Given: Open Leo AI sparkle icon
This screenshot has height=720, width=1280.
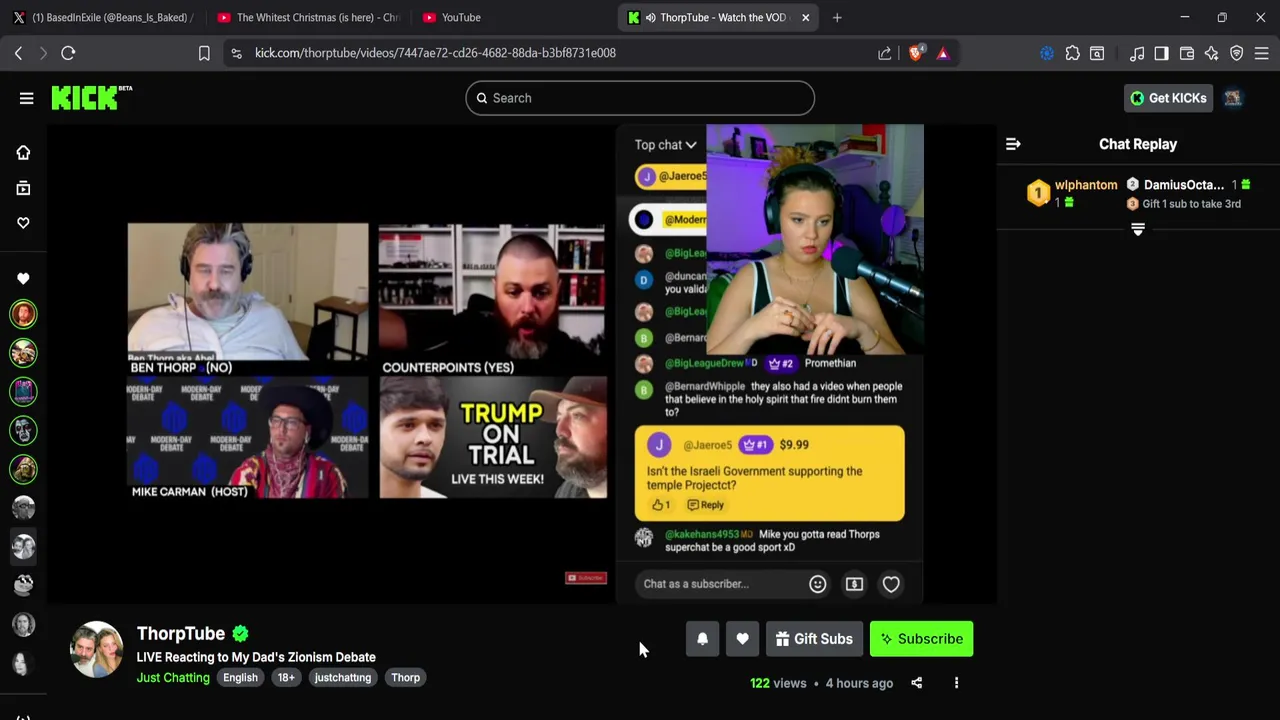Looking at the screenshot, I should coord(1212,53).
